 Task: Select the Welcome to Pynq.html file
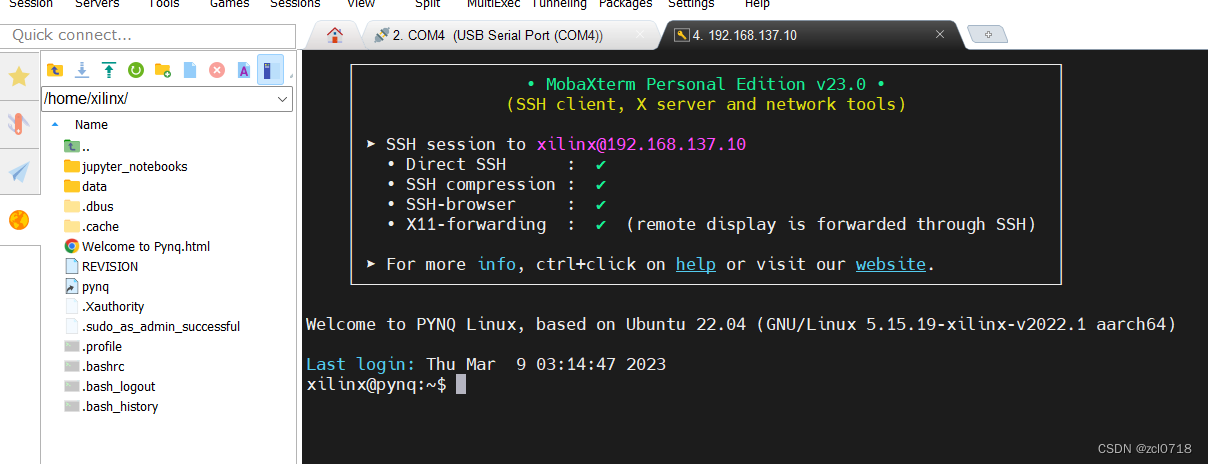pos(137,246)
